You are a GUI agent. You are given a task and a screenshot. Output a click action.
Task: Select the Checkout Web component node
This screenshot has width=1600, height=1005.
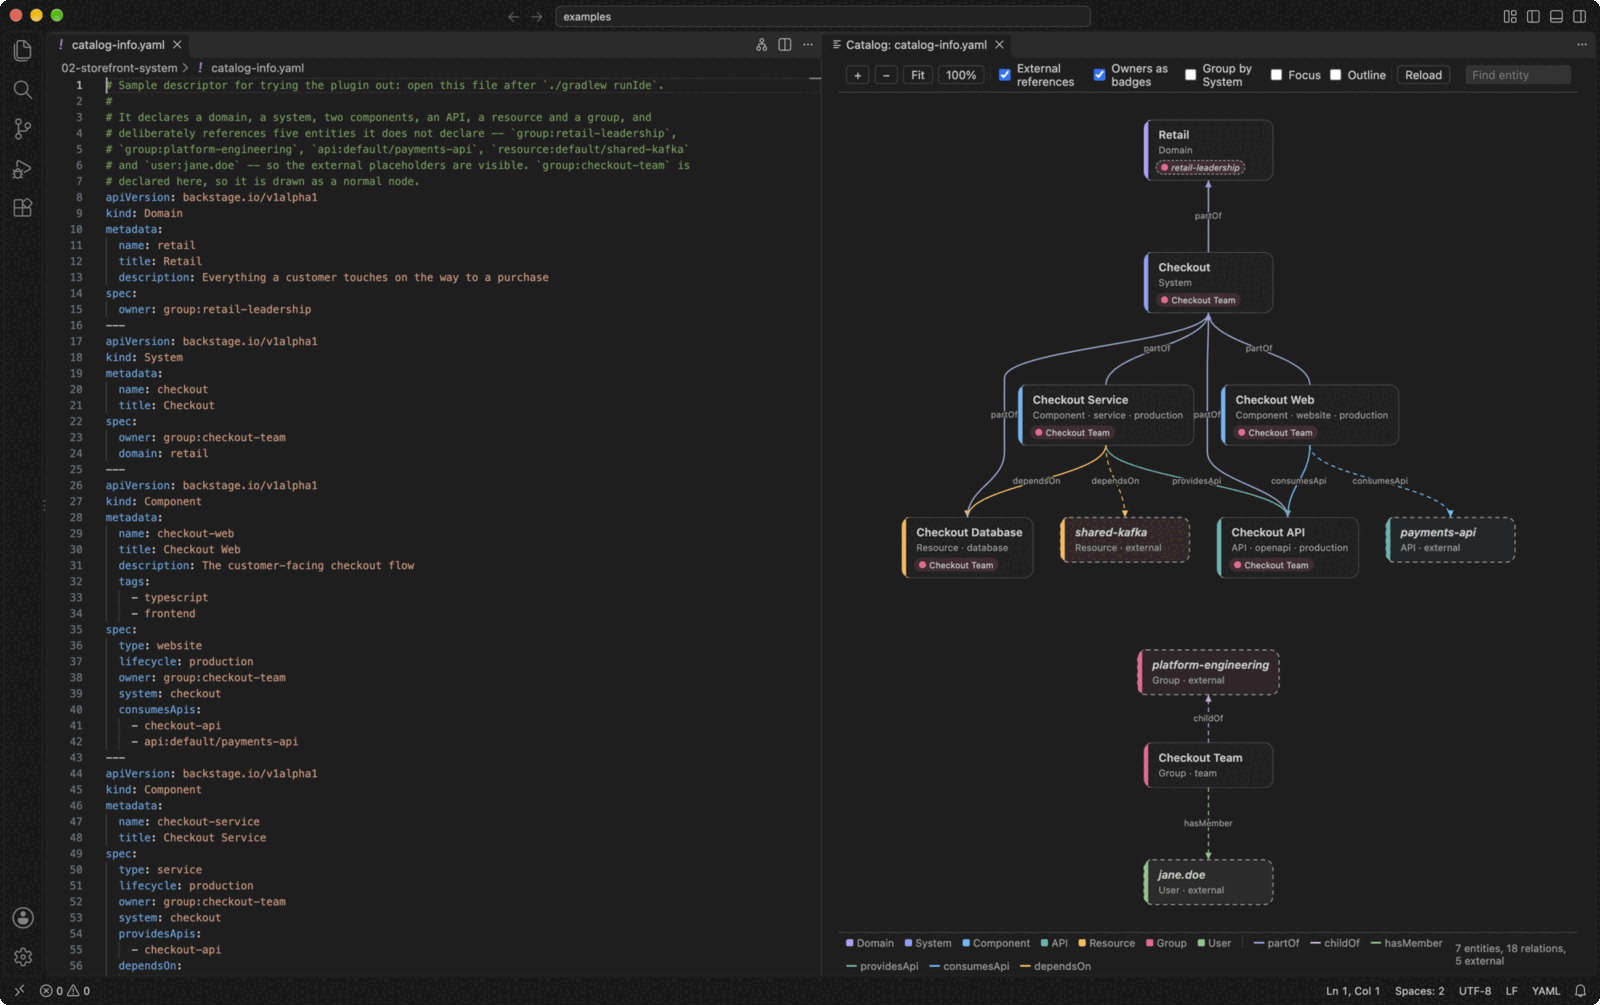tap(1310, 415)
